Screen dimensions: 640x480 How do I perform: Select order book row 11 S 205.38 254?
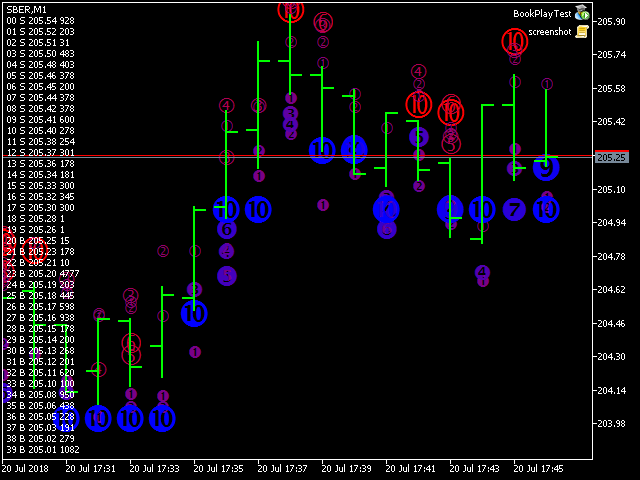(40, 142)
